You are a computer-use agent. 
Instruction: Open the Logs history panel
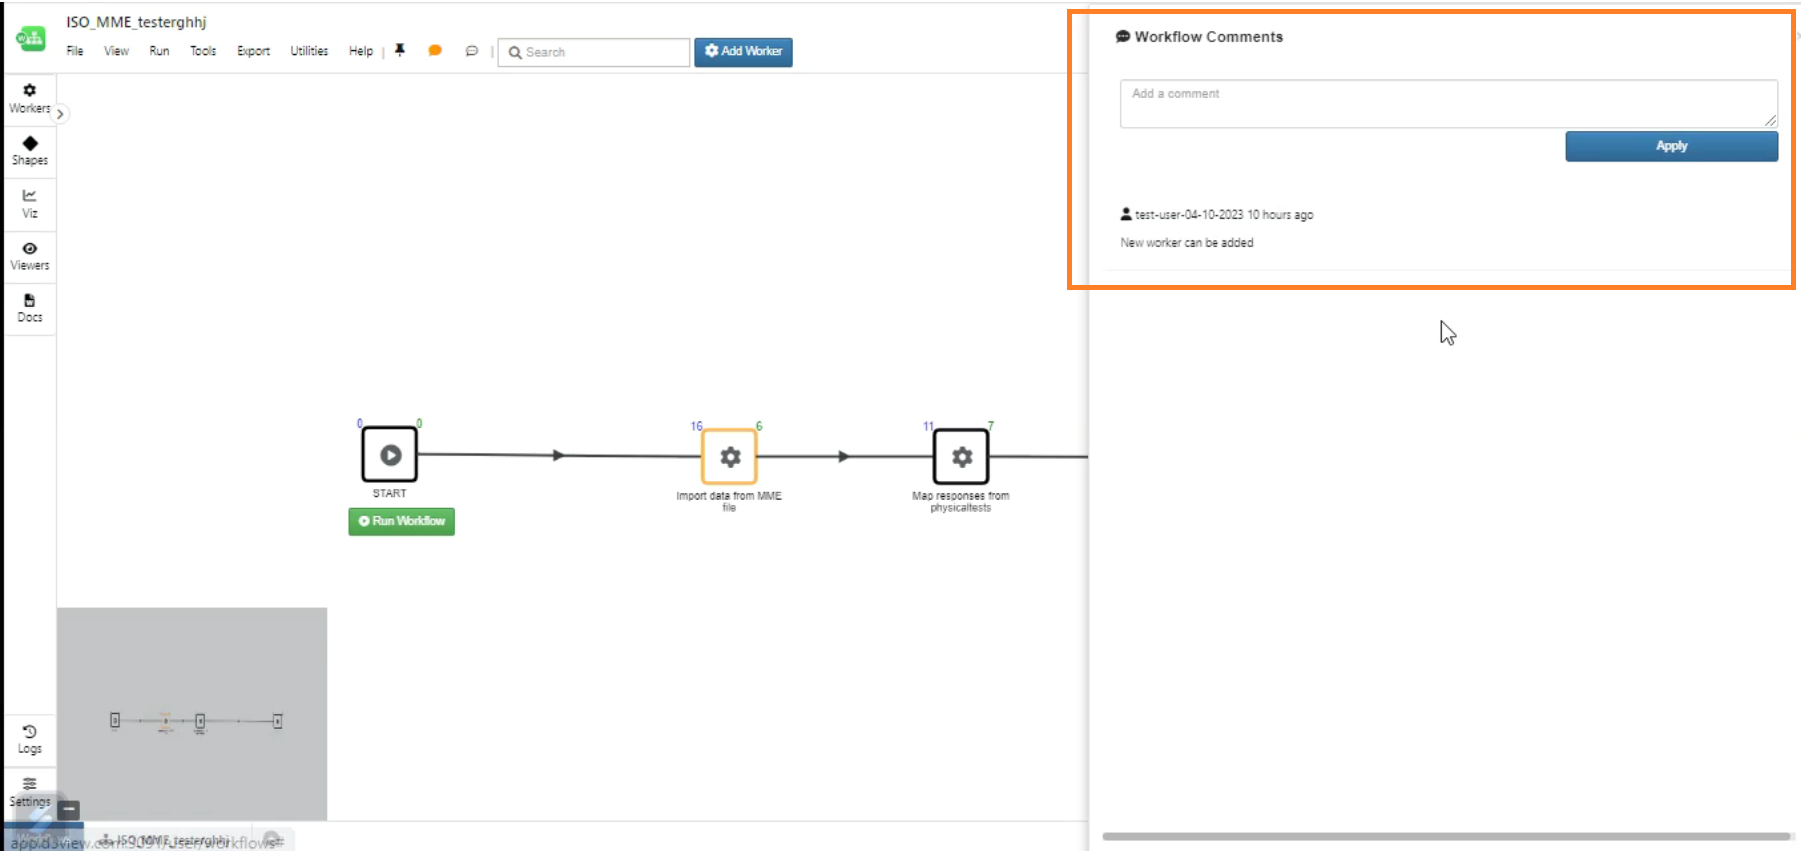pos(29,739)
